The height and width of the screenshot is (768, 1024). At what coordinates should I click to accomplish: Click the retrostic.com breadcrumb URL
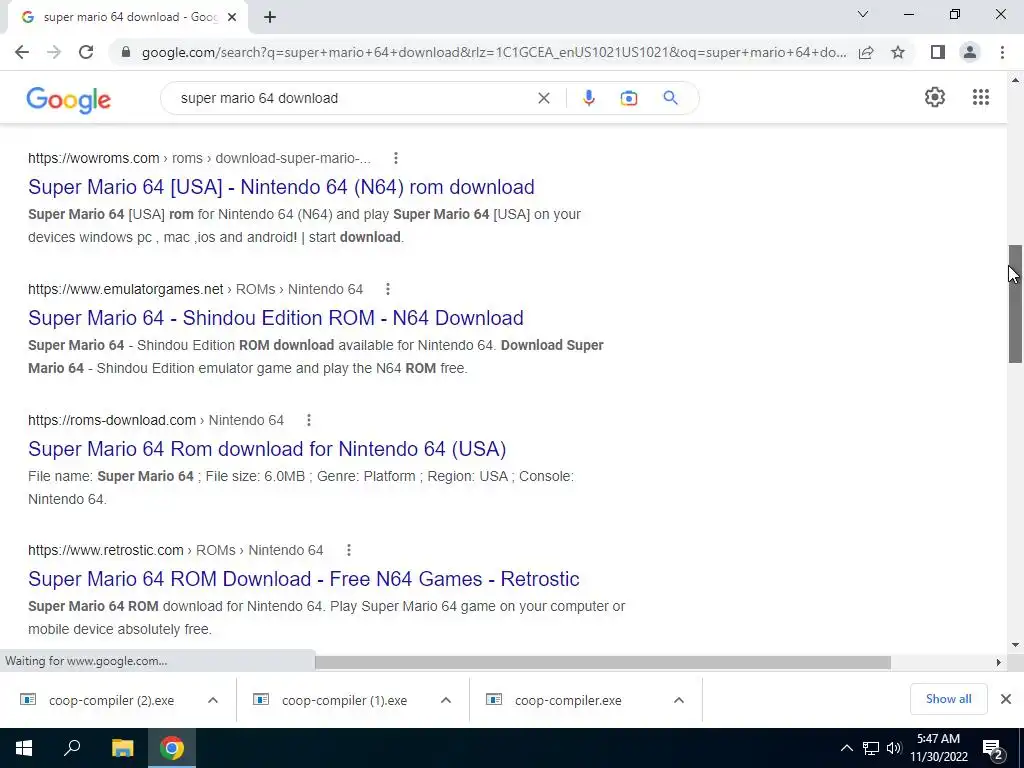pos(175,550)
